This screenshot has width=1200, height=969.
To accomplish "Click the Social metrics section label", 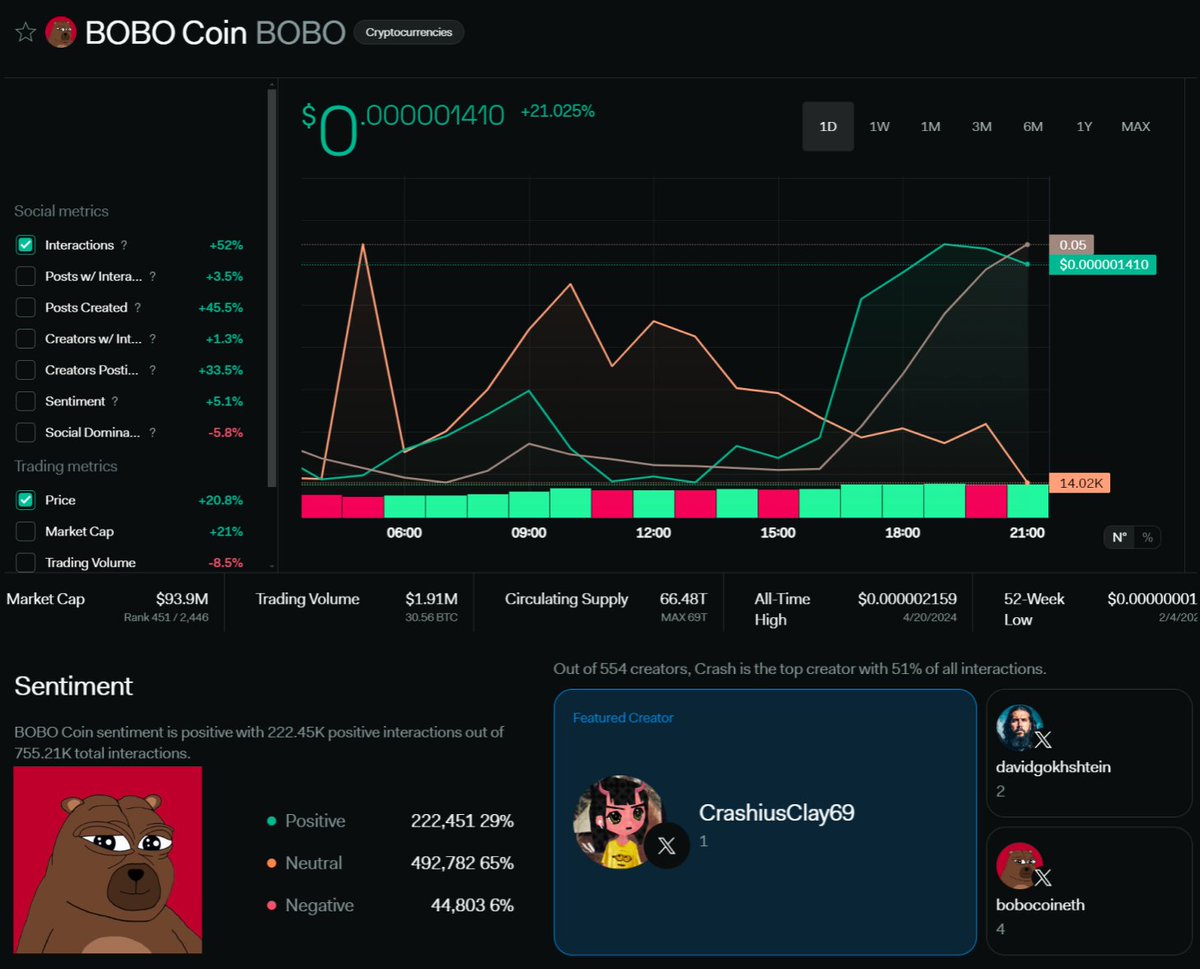I will pyautogui.click(x=61, y=211).
